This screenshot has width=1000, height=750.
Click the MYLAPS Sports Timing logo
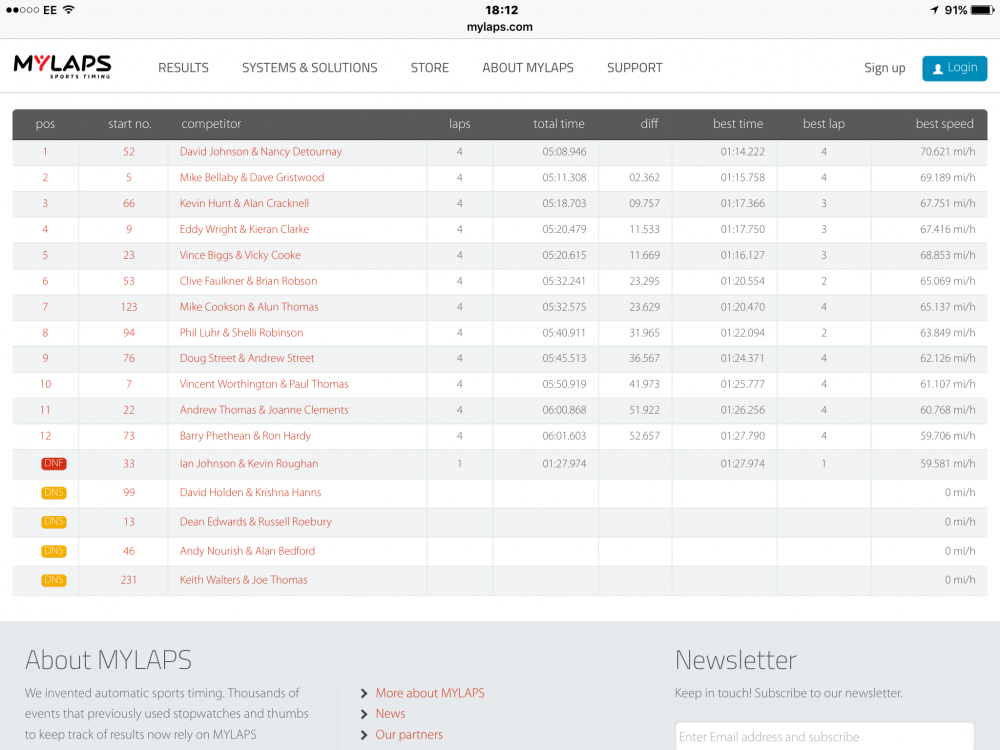[62, 67]
